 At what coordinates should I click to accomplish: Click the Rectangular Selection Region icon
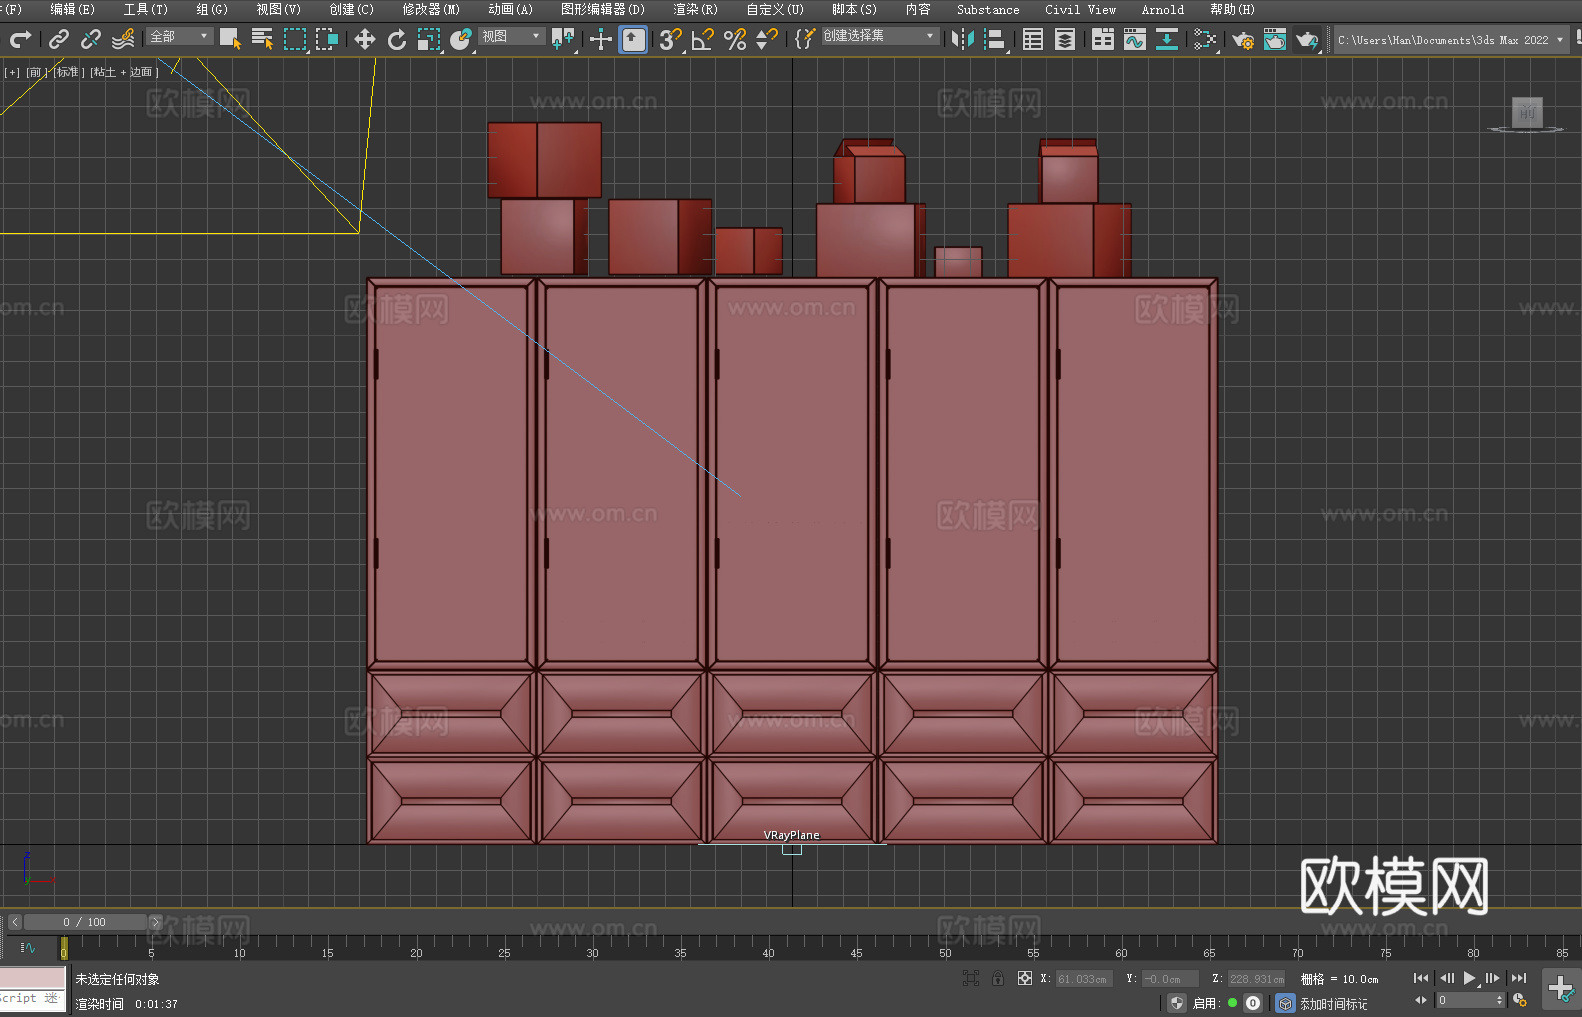[294, 39]
